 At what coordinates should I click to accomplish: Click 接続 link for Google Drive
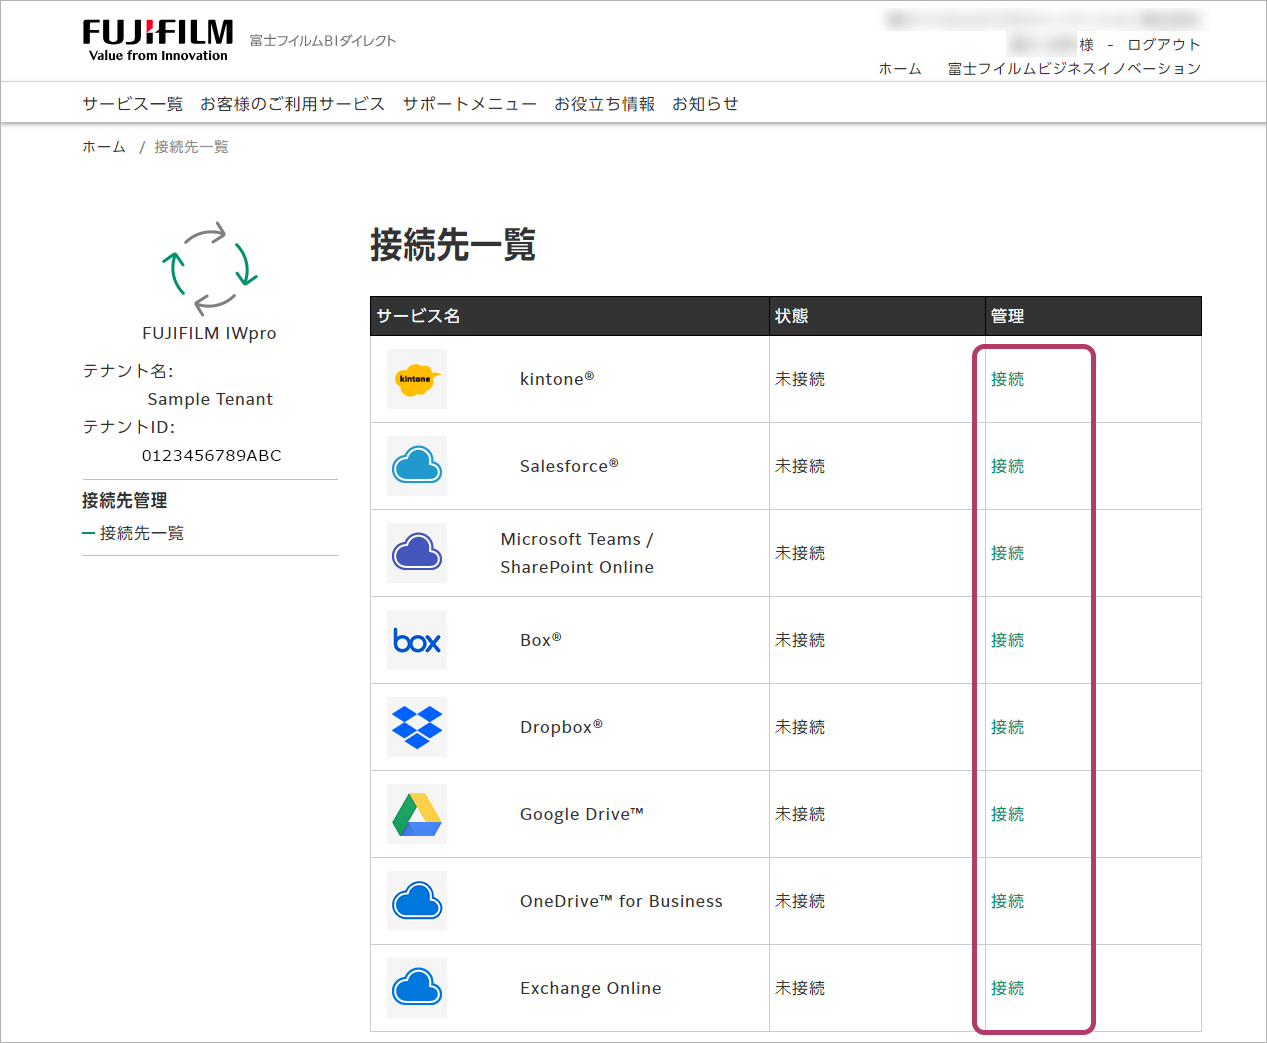(1007, 814)
